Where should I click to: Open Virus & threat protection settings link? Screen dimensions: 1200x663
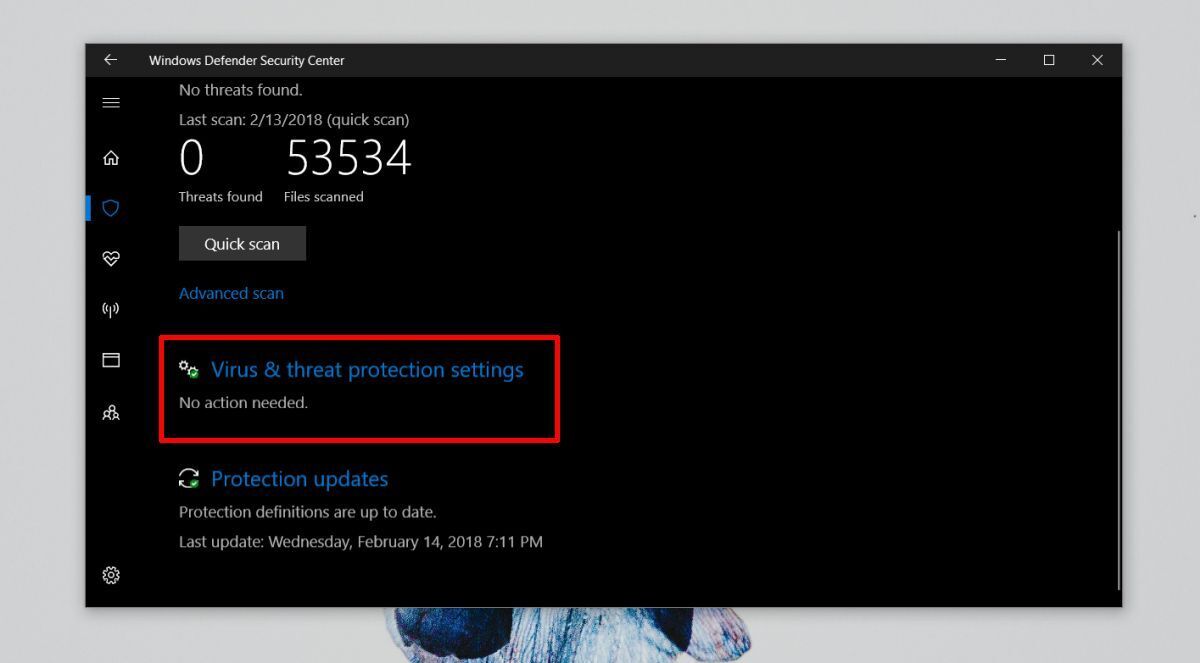point(367,369)
